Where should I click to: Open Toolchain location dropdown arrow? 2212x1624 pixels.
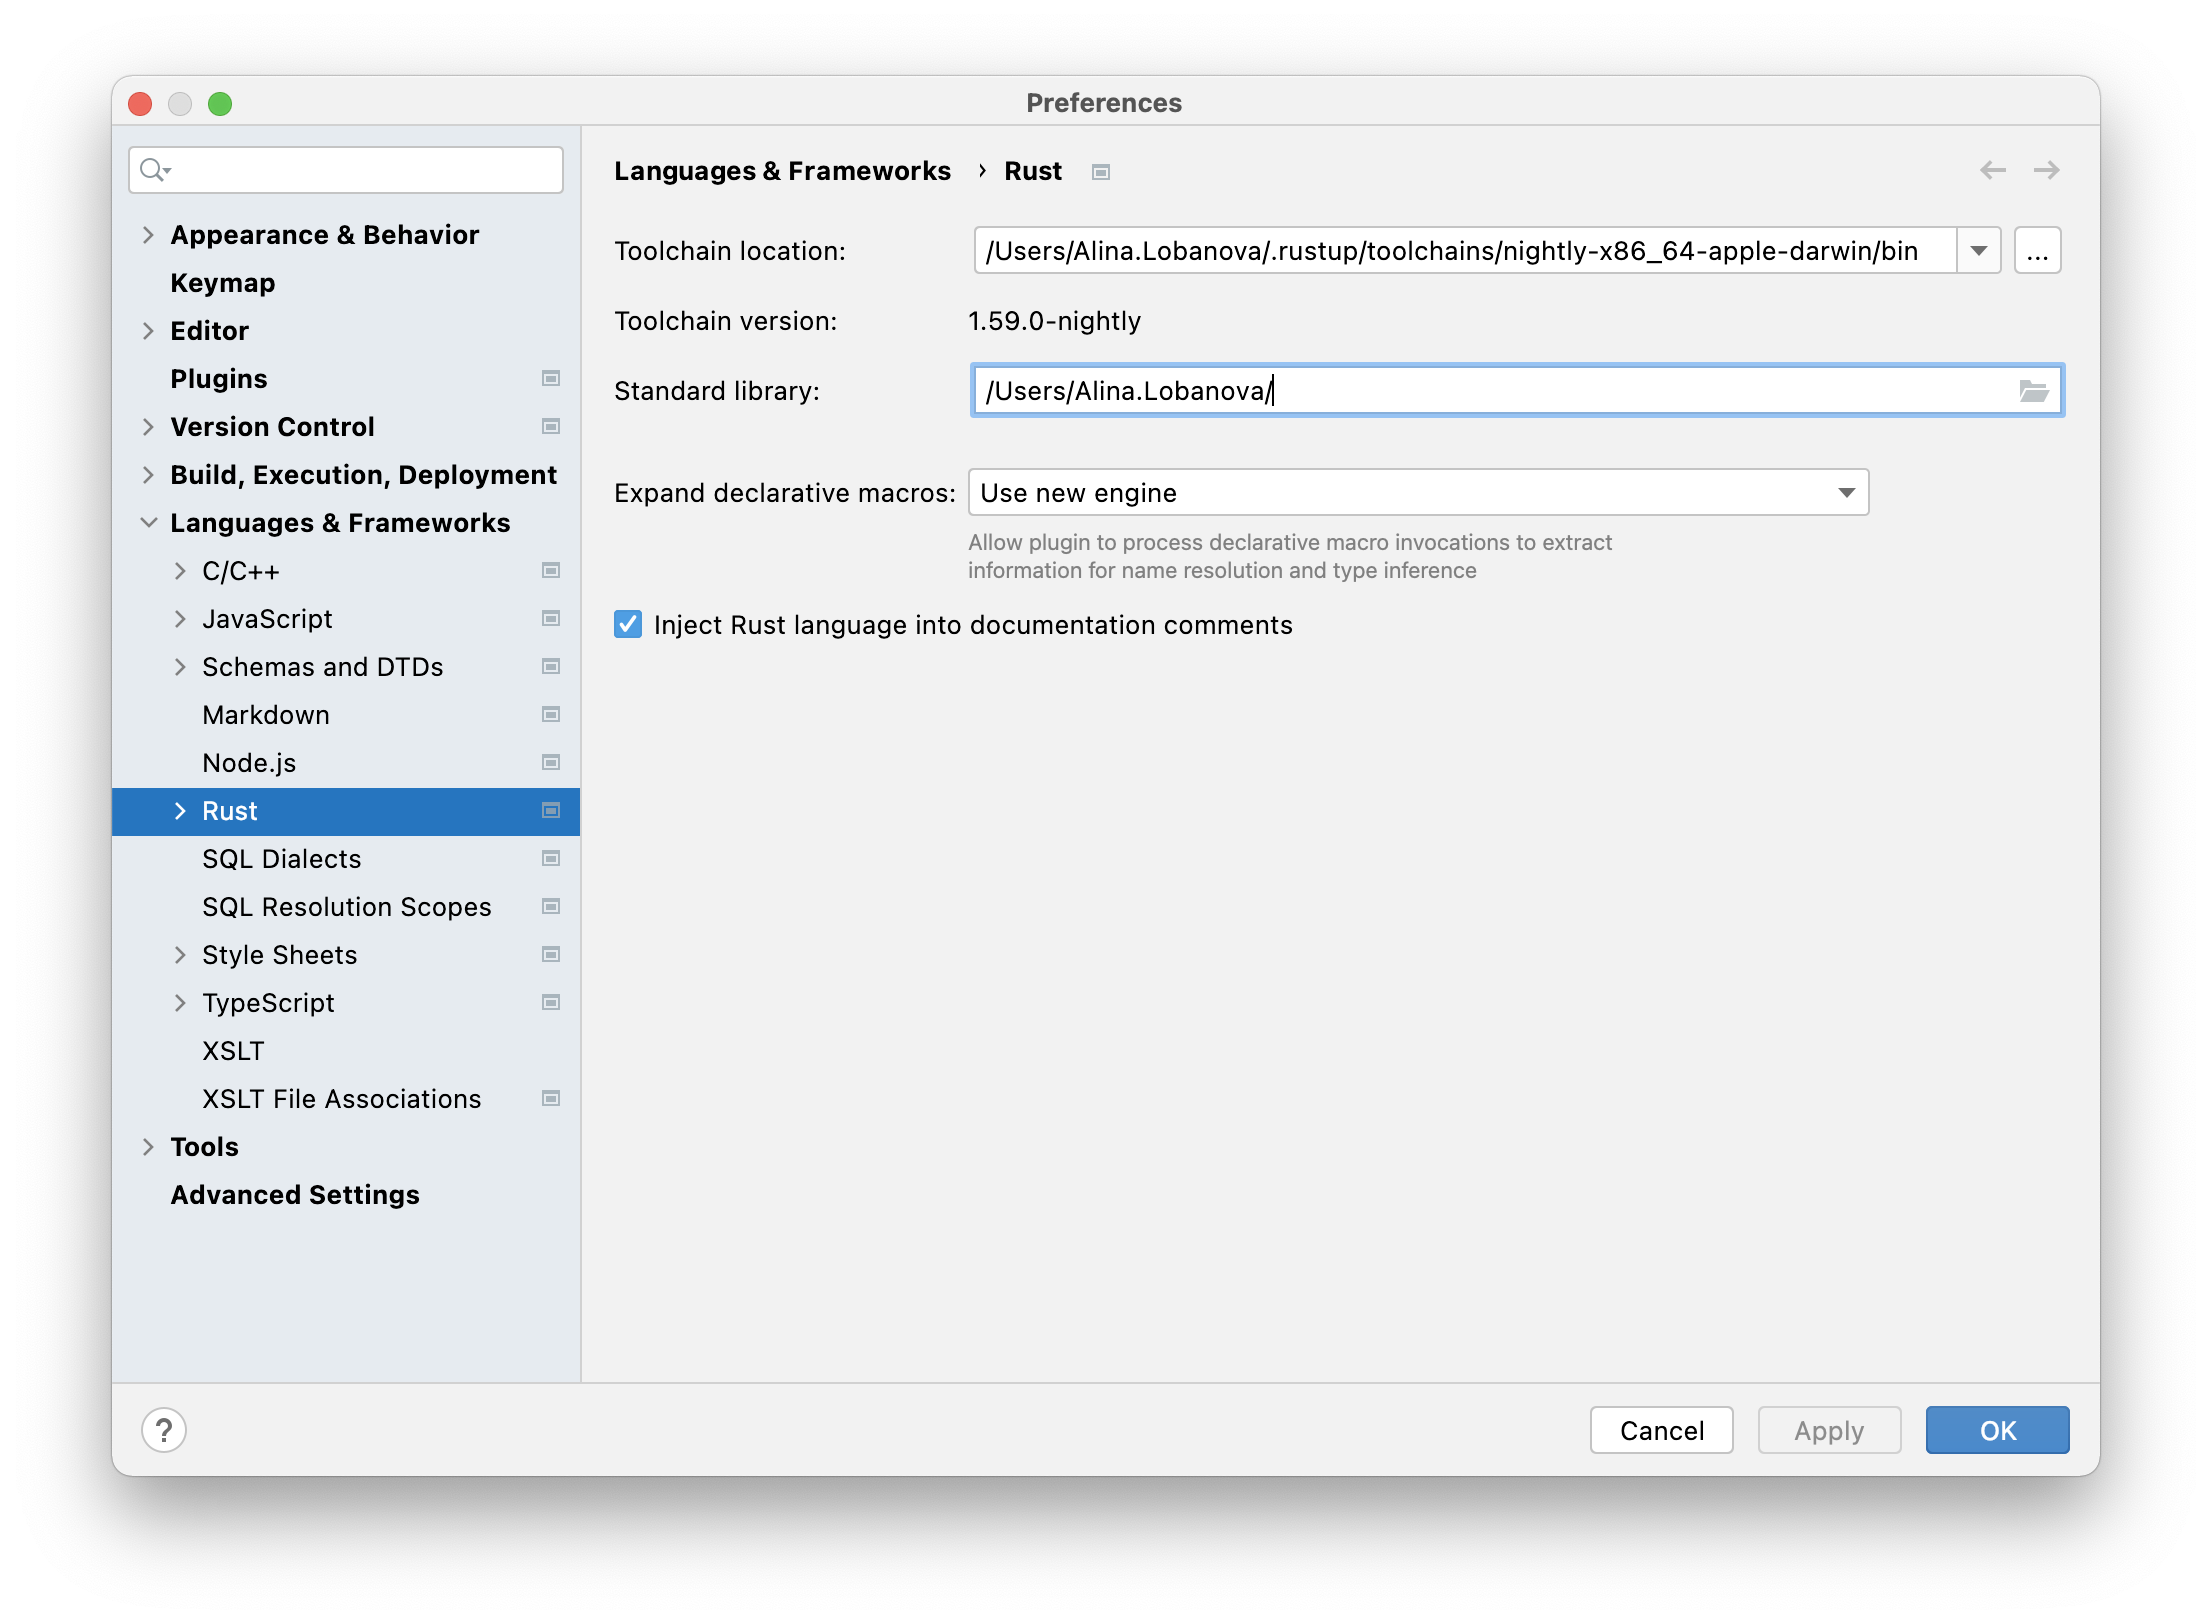click(1978, 251)
